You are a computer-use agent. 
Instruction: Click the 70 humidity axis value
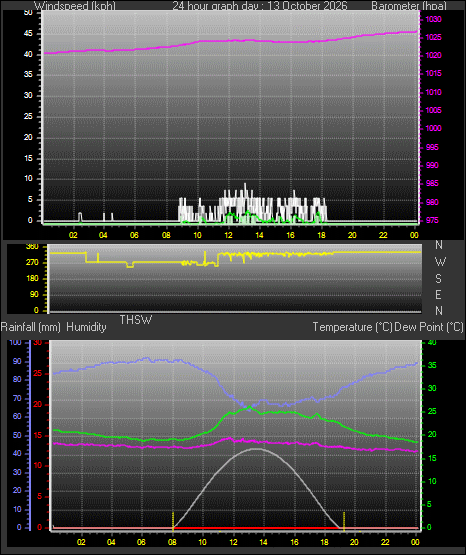point(17,399)
